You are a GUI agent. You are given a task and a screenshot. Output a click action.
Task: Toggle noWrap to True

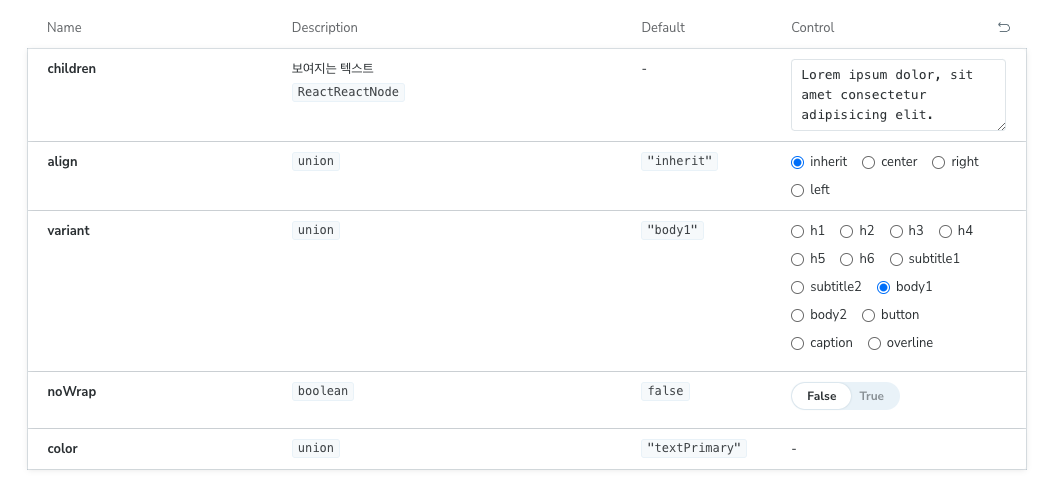(872, 396)
